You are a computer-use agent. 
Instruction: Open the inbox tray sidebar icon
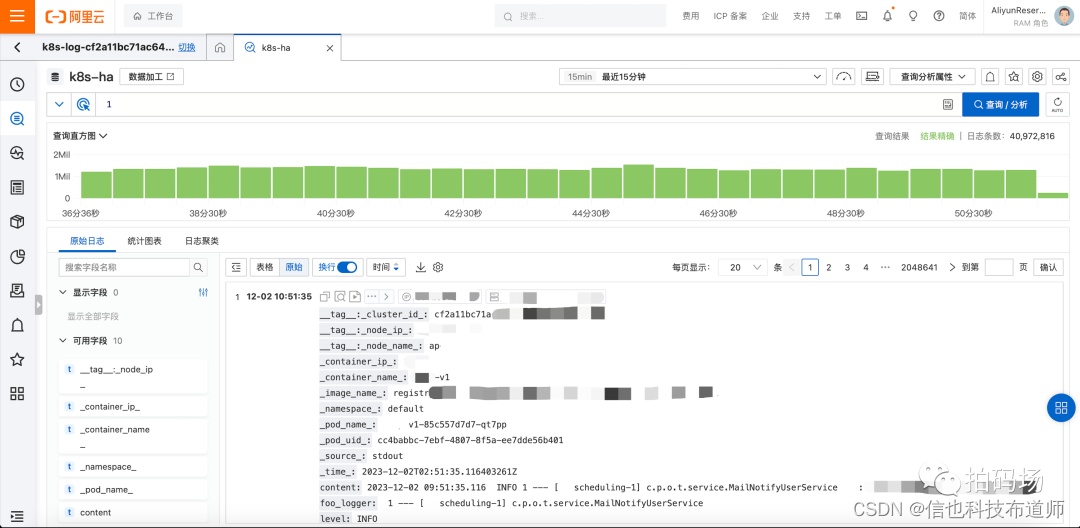click(x=17, y=291)
